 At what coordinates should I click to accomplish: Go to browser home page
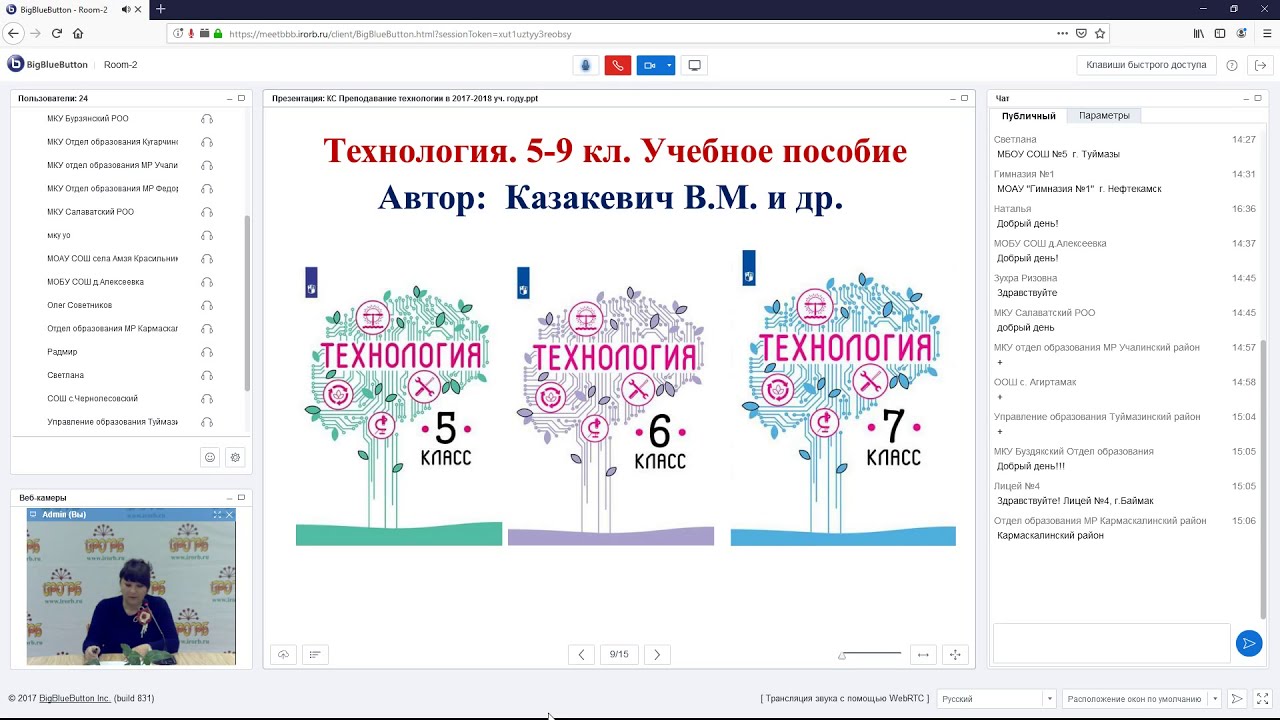[x=78, y=33]
